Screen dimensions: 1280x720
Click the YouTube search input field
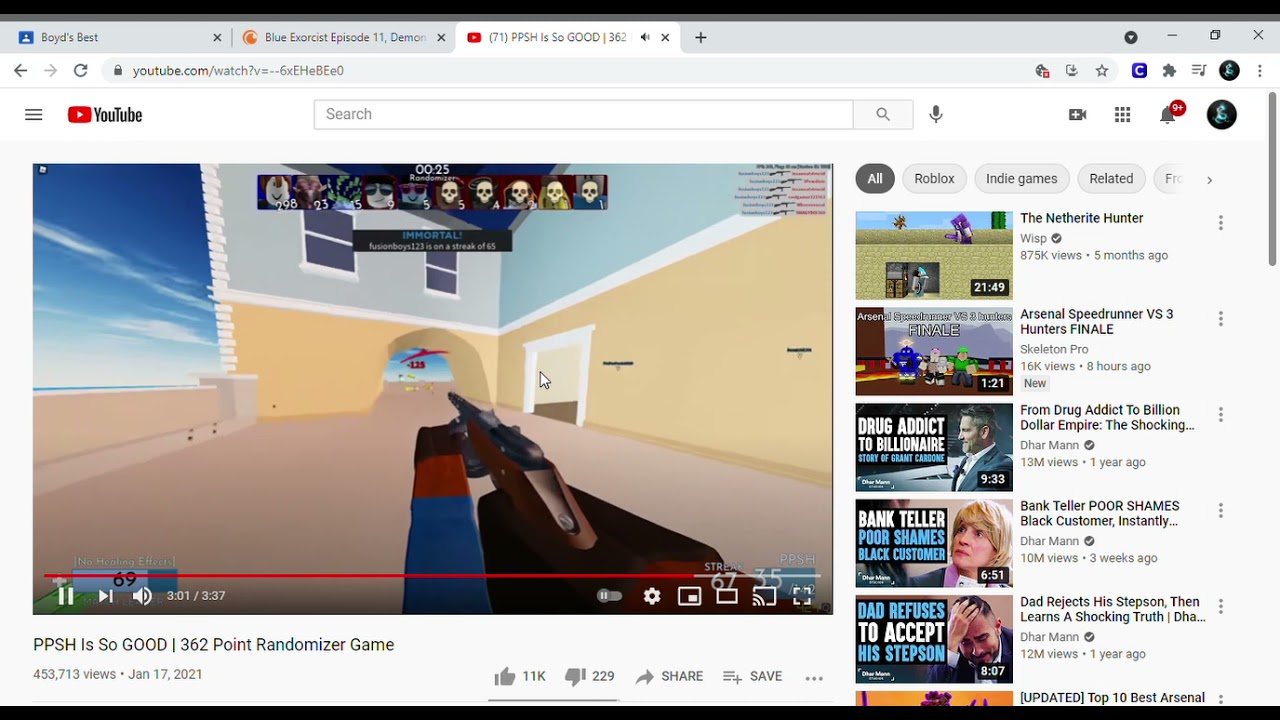point(583,115)
